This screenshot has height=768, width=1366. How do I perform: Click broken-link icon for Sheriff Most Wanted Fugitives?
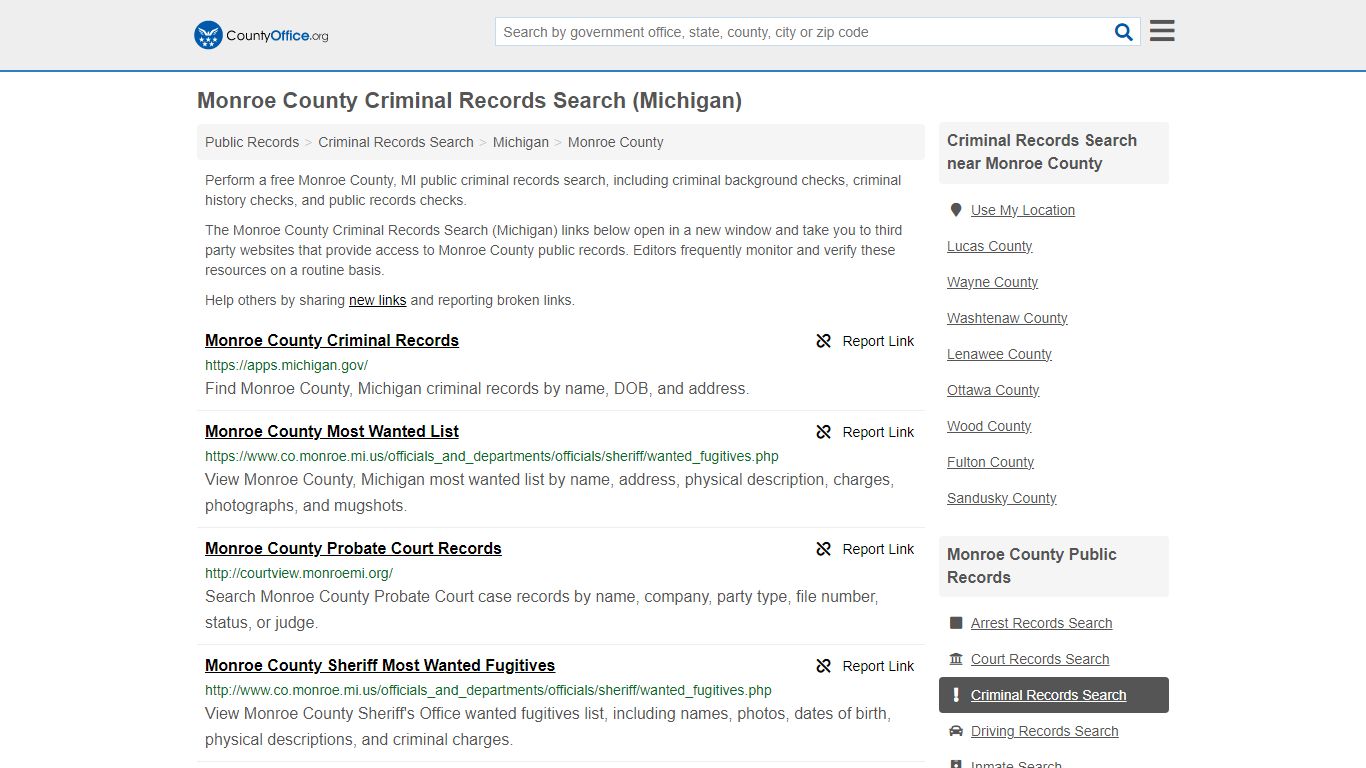click(x=824, y=666)
